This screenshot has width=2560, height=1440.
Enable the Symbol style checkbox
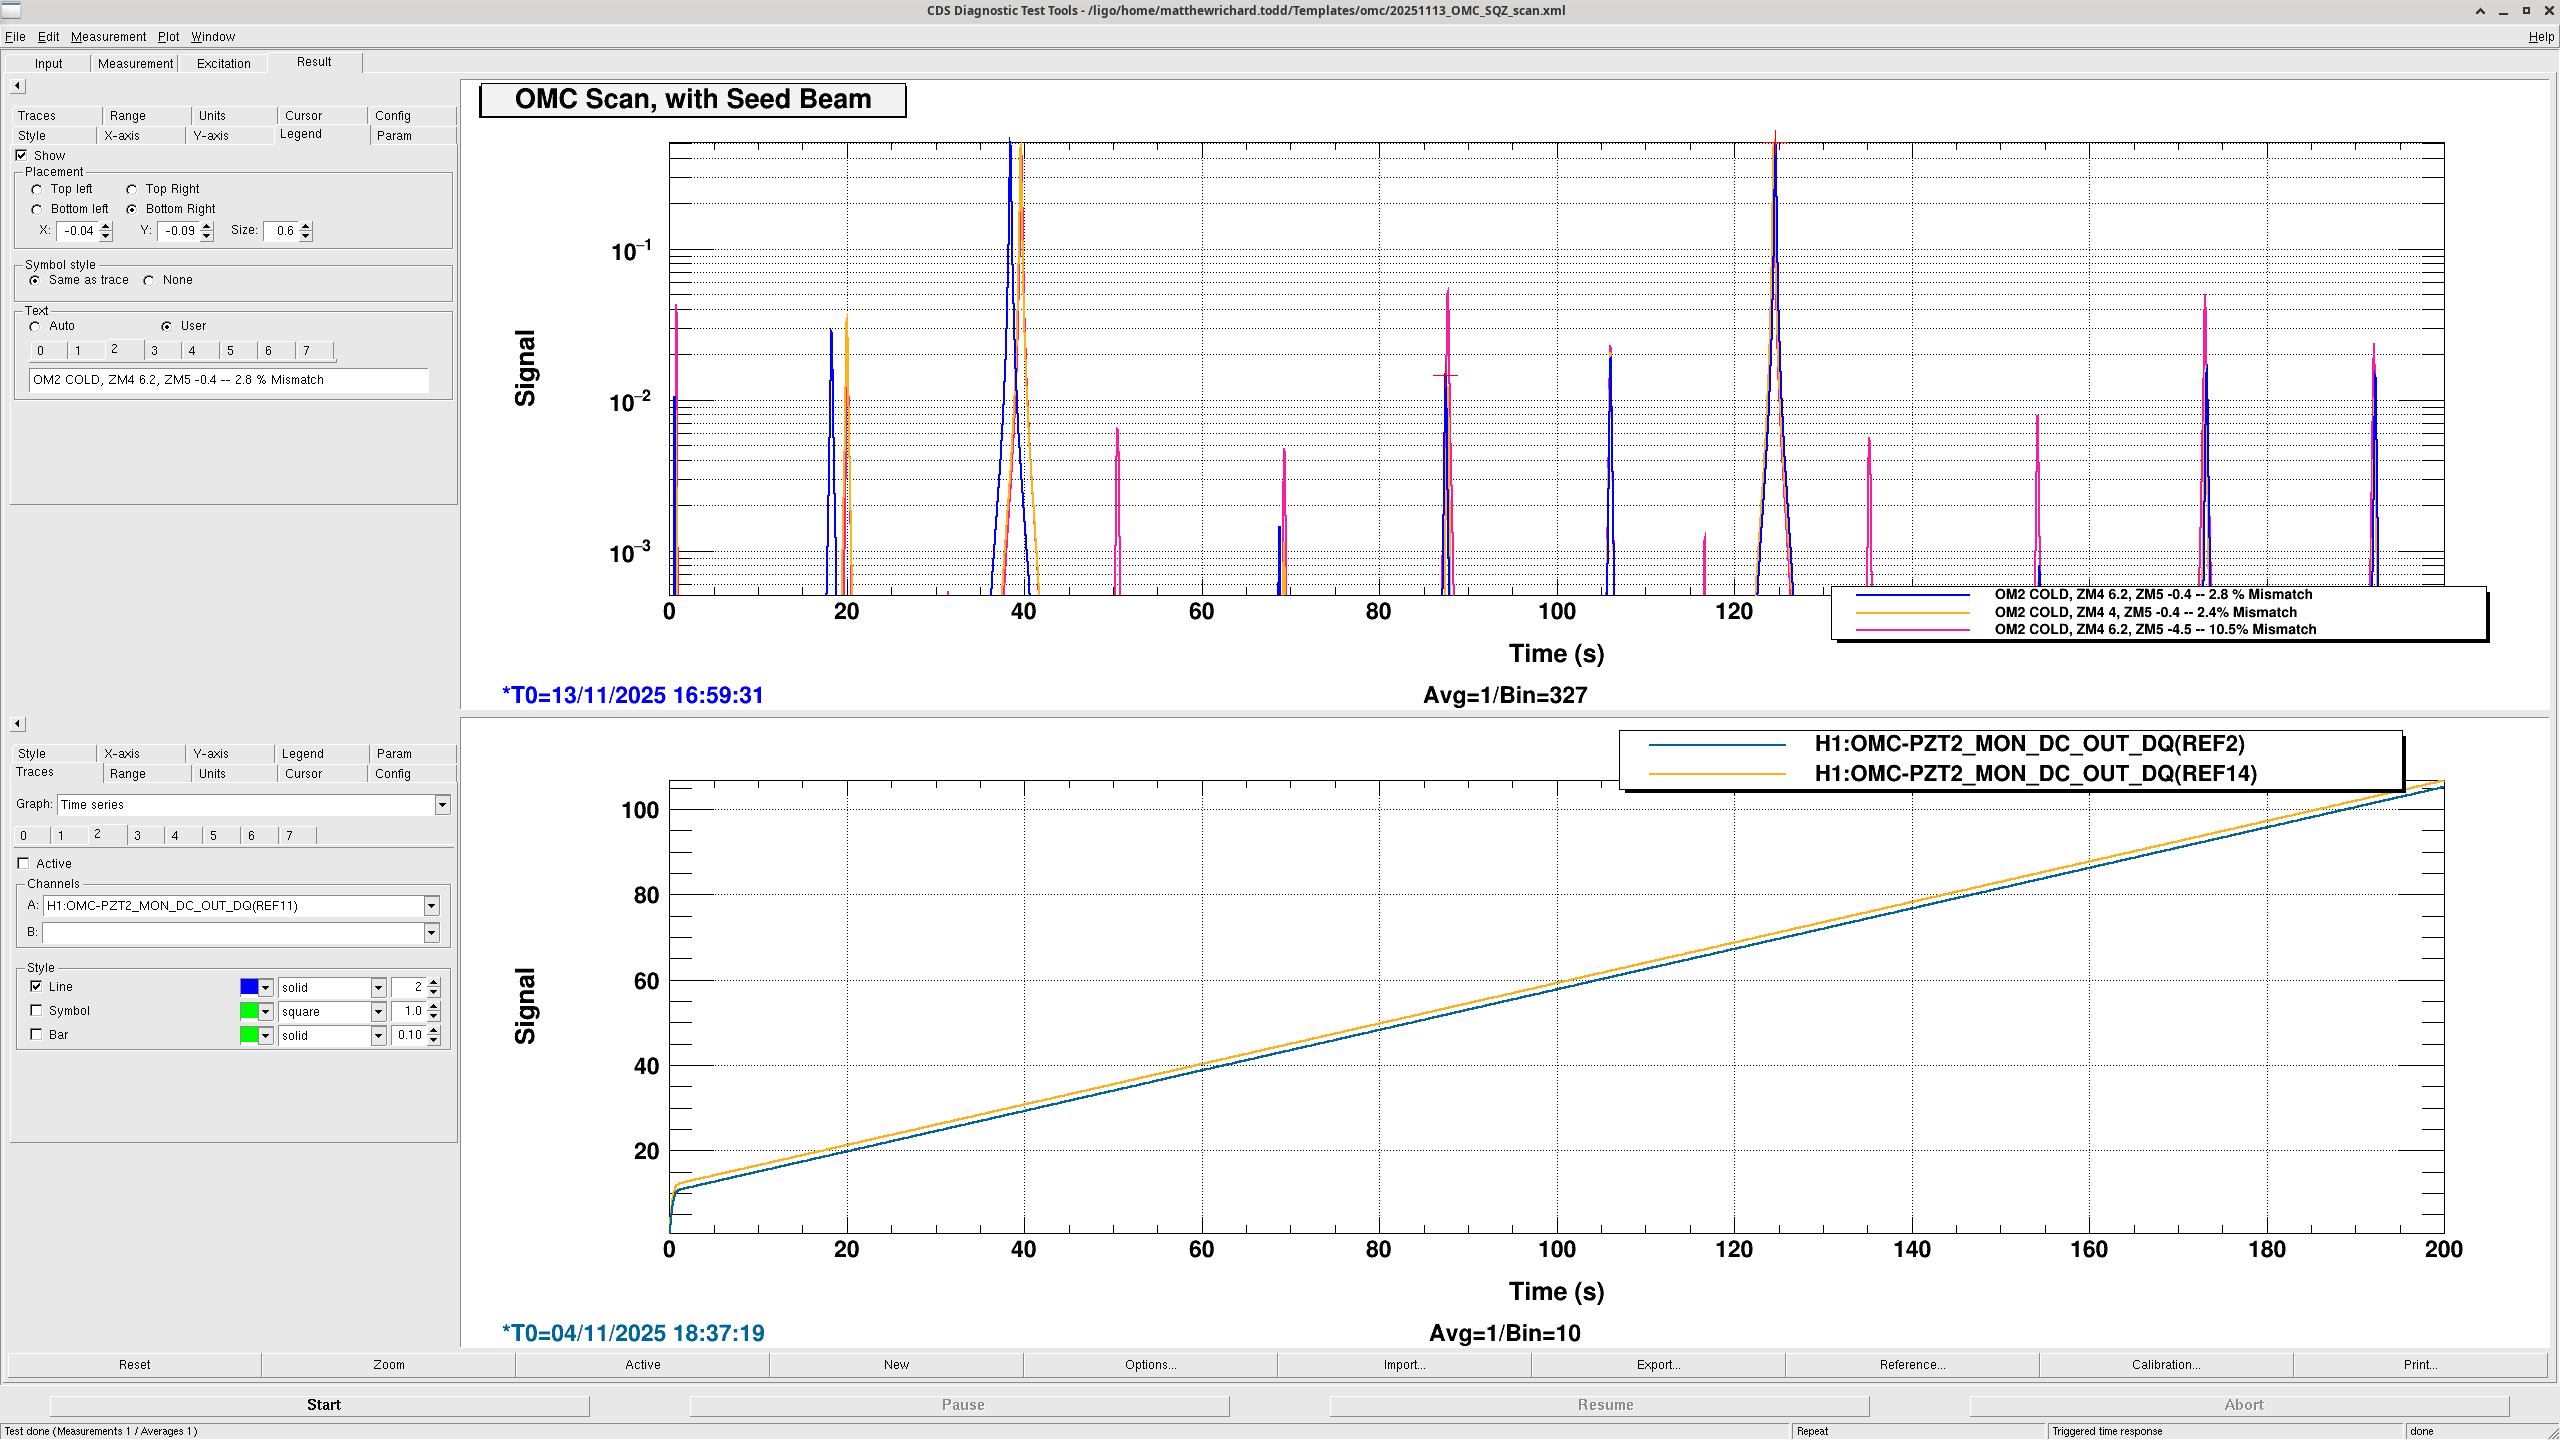tap(37, 1011)
